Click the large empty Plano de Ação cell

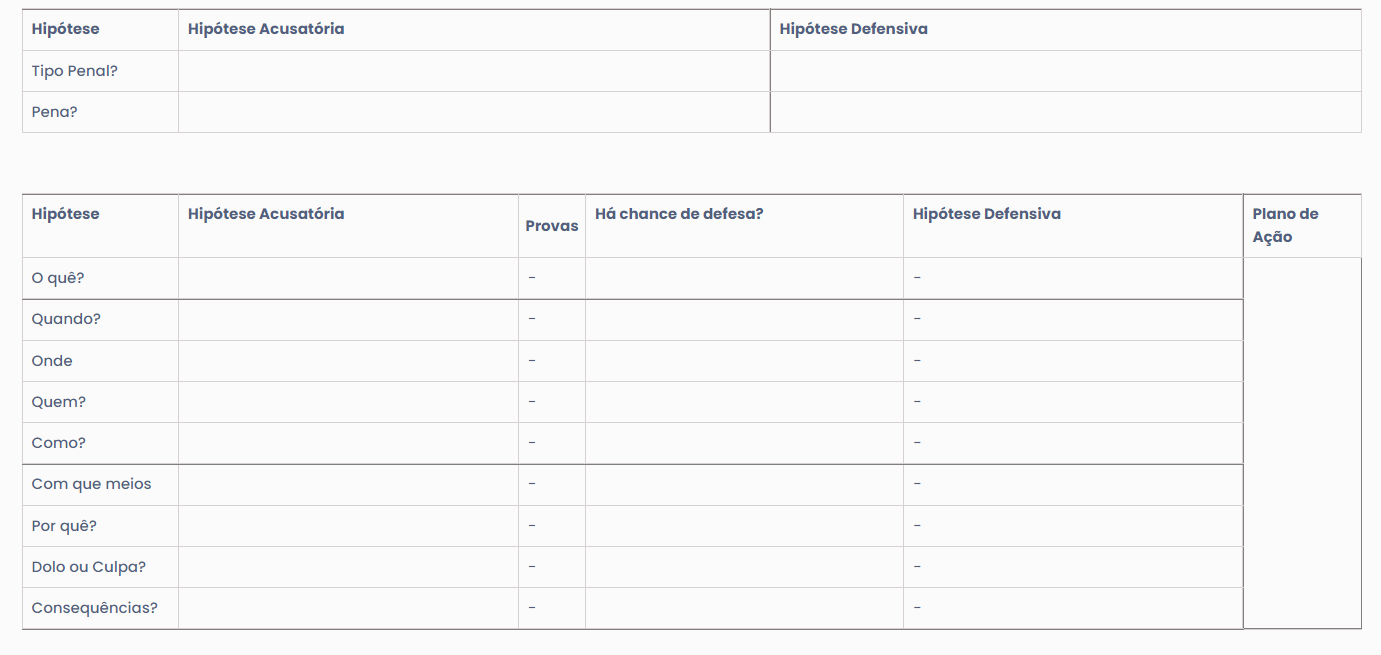[1302, 443]
